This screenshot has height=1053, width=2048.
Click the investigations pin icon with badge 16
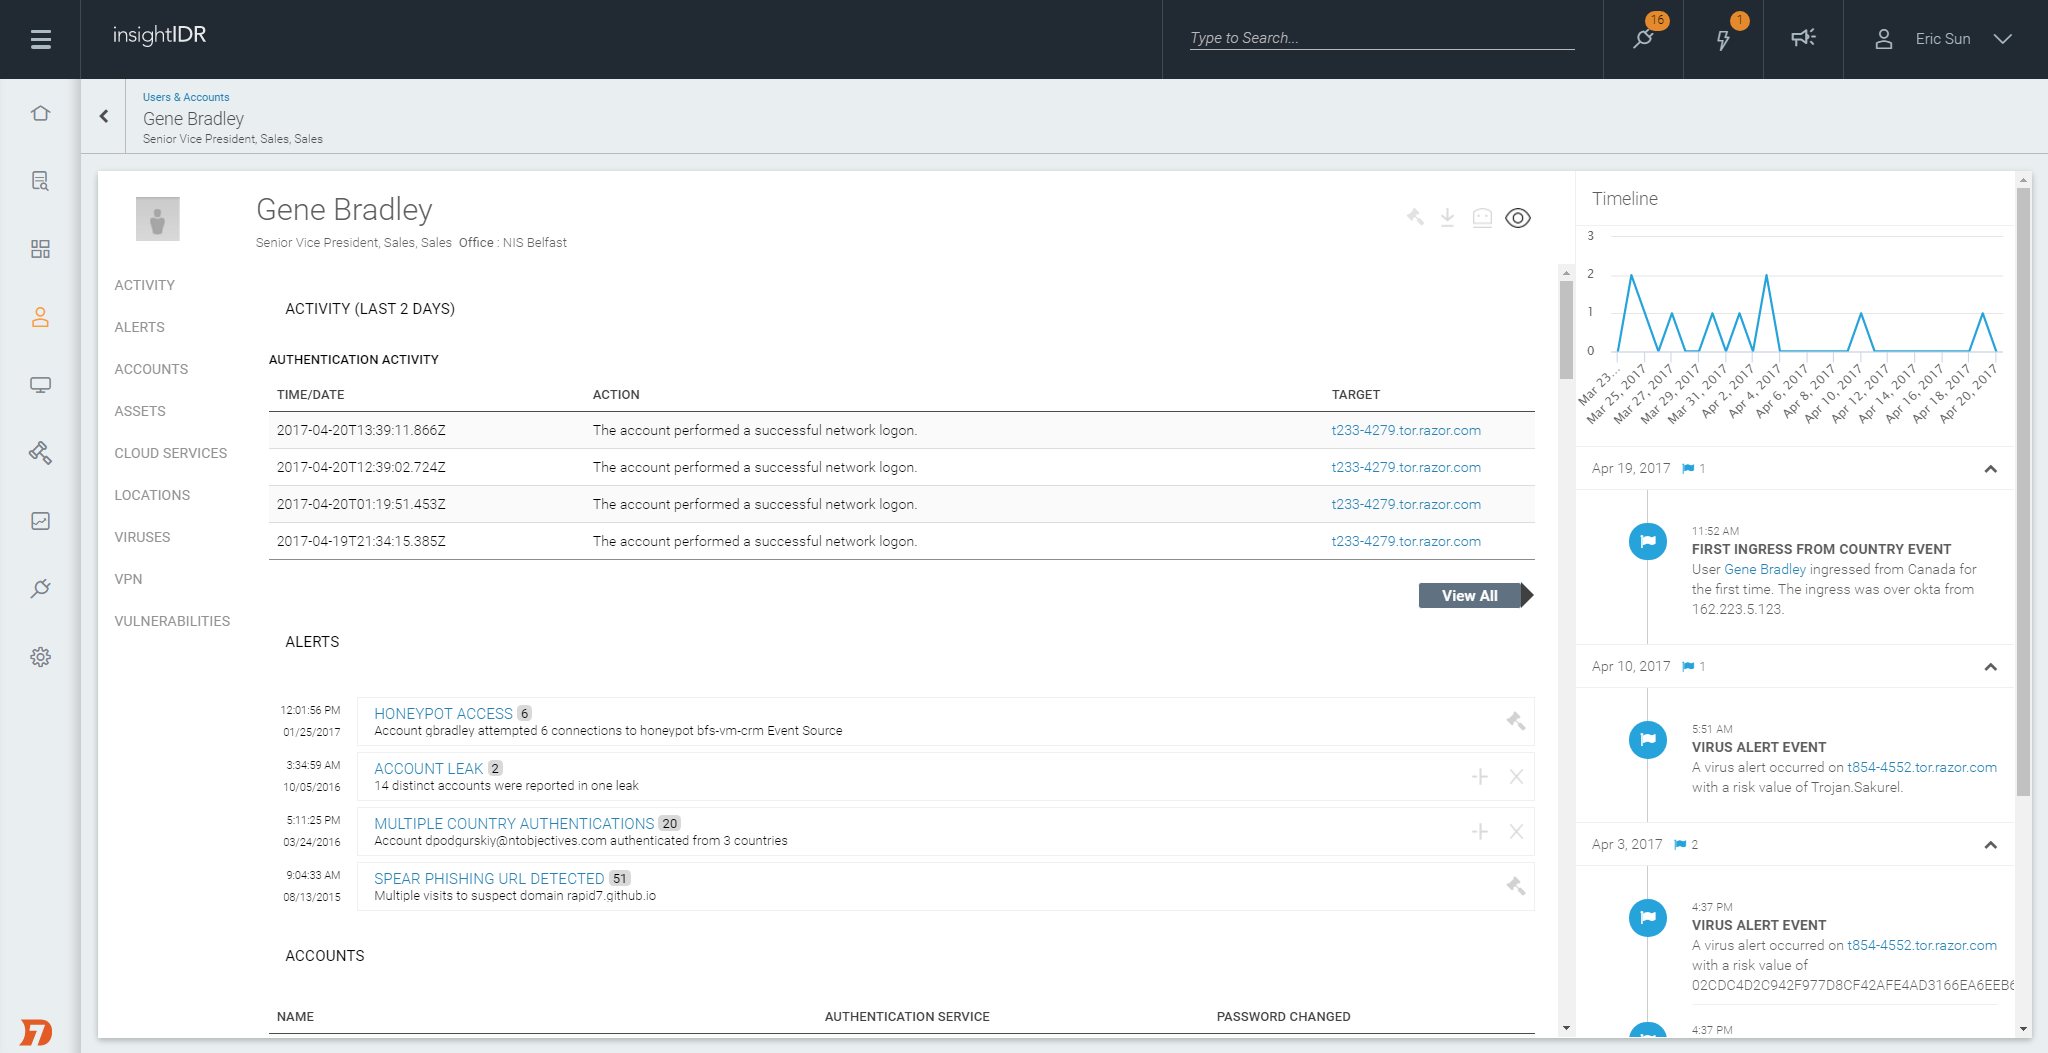[1643, 39]
